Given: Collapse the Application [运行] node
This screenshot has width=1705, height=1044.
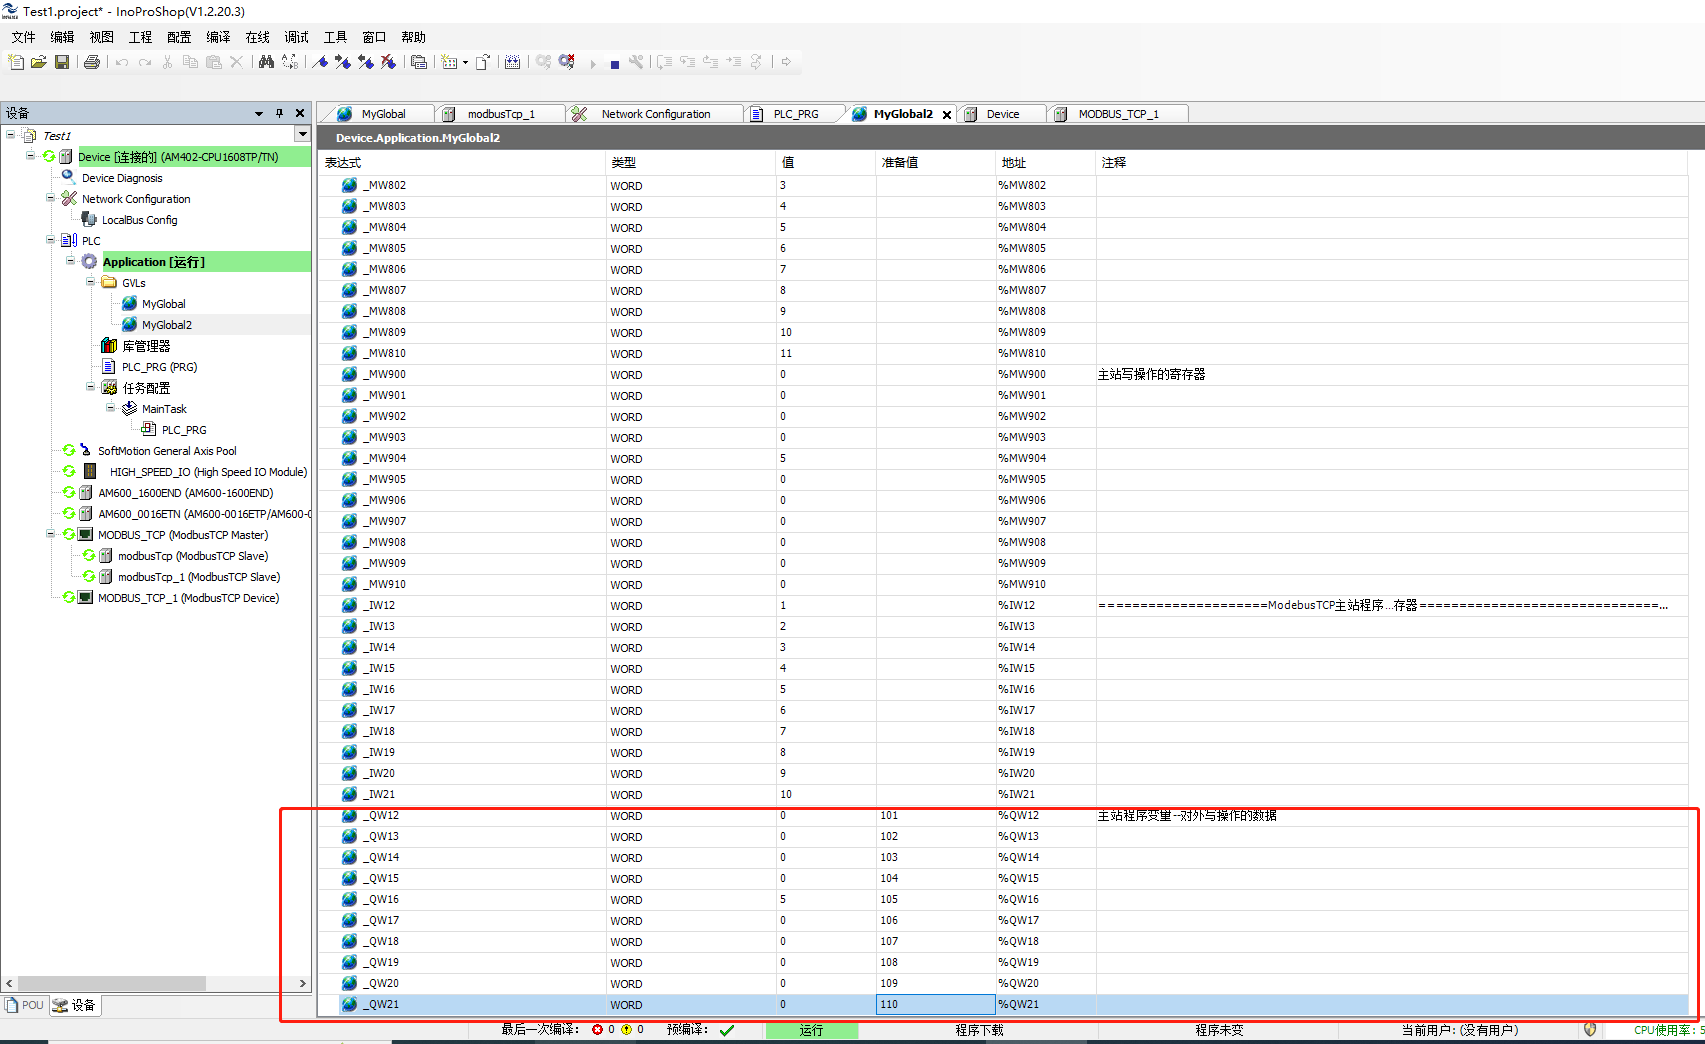Looking at the screenshot, I should coord(70,261).
